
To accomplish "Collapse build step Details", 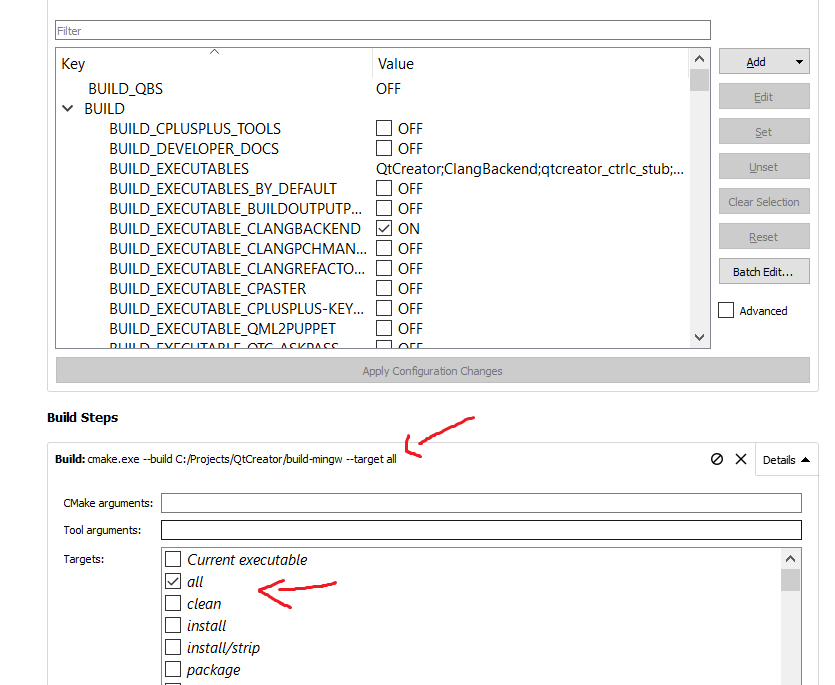I will click(786, 460).
